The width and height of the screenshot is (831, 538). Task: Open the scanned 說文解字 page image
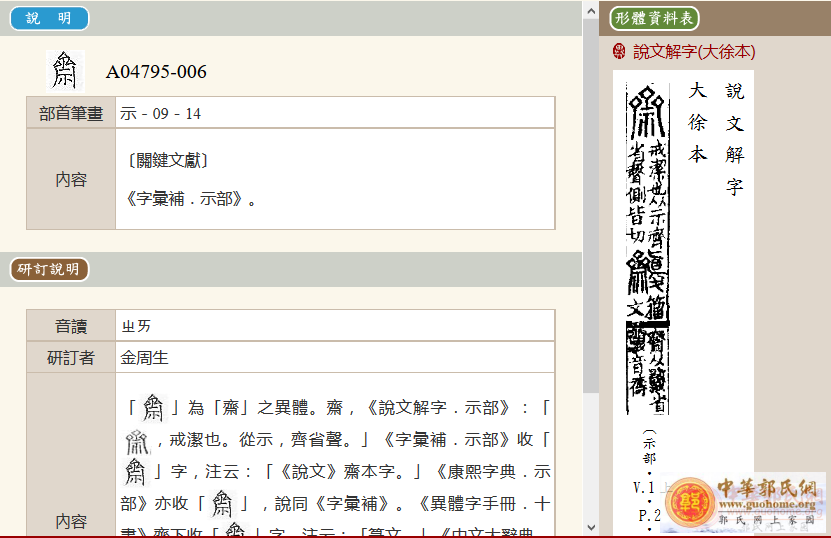(x=683, y=302)
